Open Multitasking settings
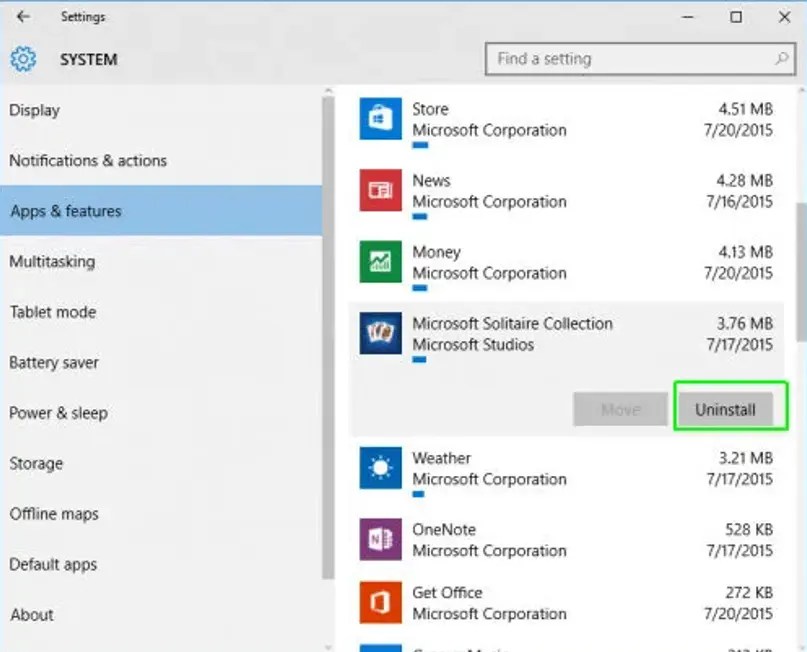Image resolution: width=807 pixels, height=652 pixels. pos(161,261)
